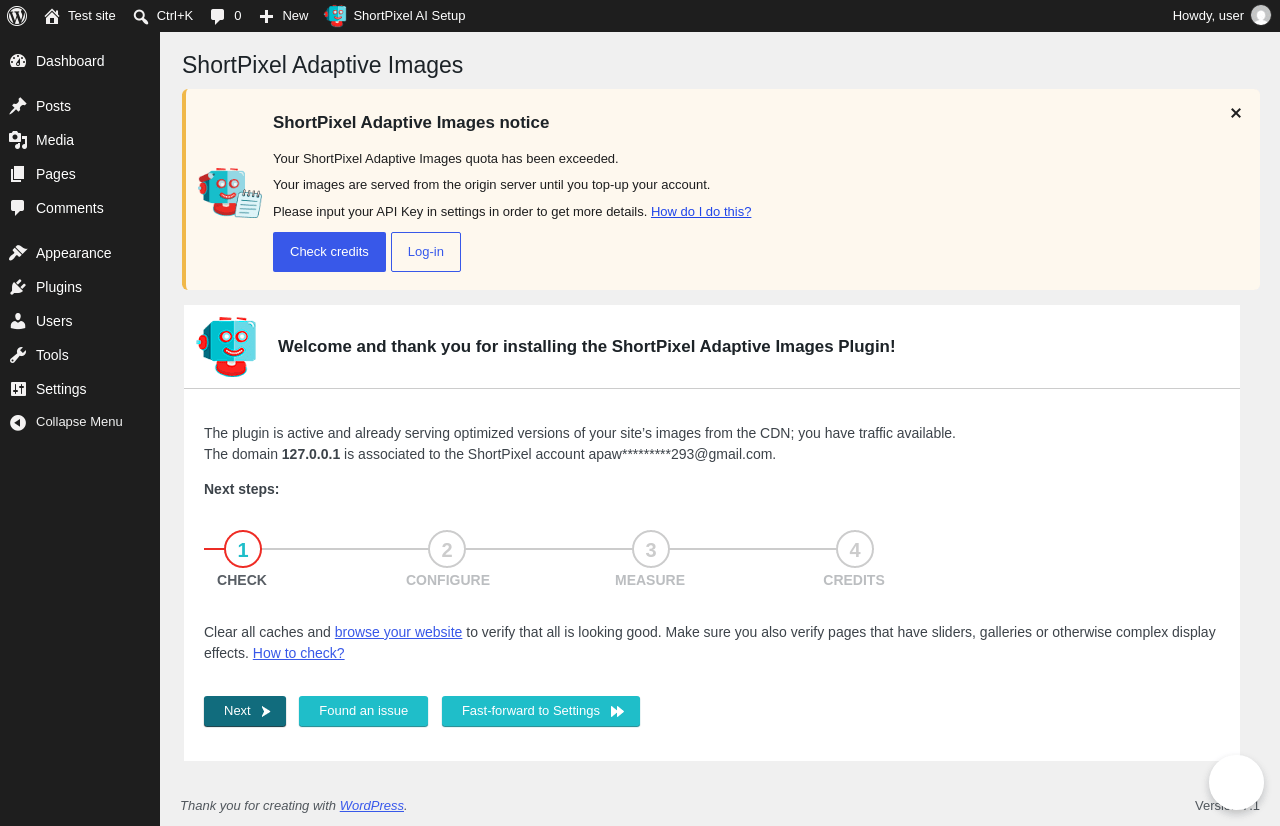Click the Comments icon in sidebar
This screenshot has height=826, width=1280.
click(18, 208)
